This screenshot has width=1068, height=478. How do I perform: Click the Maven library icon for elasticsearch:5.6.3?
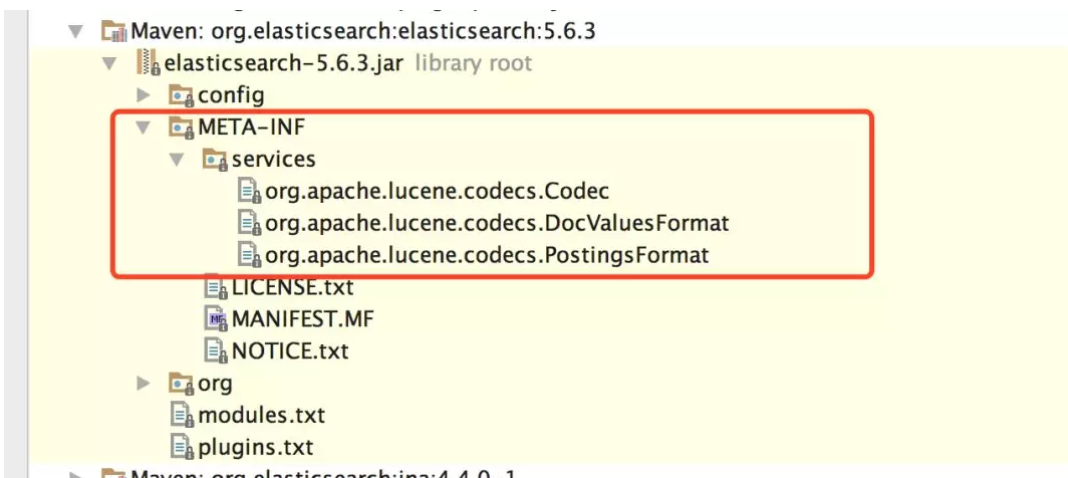pos(114,31)
